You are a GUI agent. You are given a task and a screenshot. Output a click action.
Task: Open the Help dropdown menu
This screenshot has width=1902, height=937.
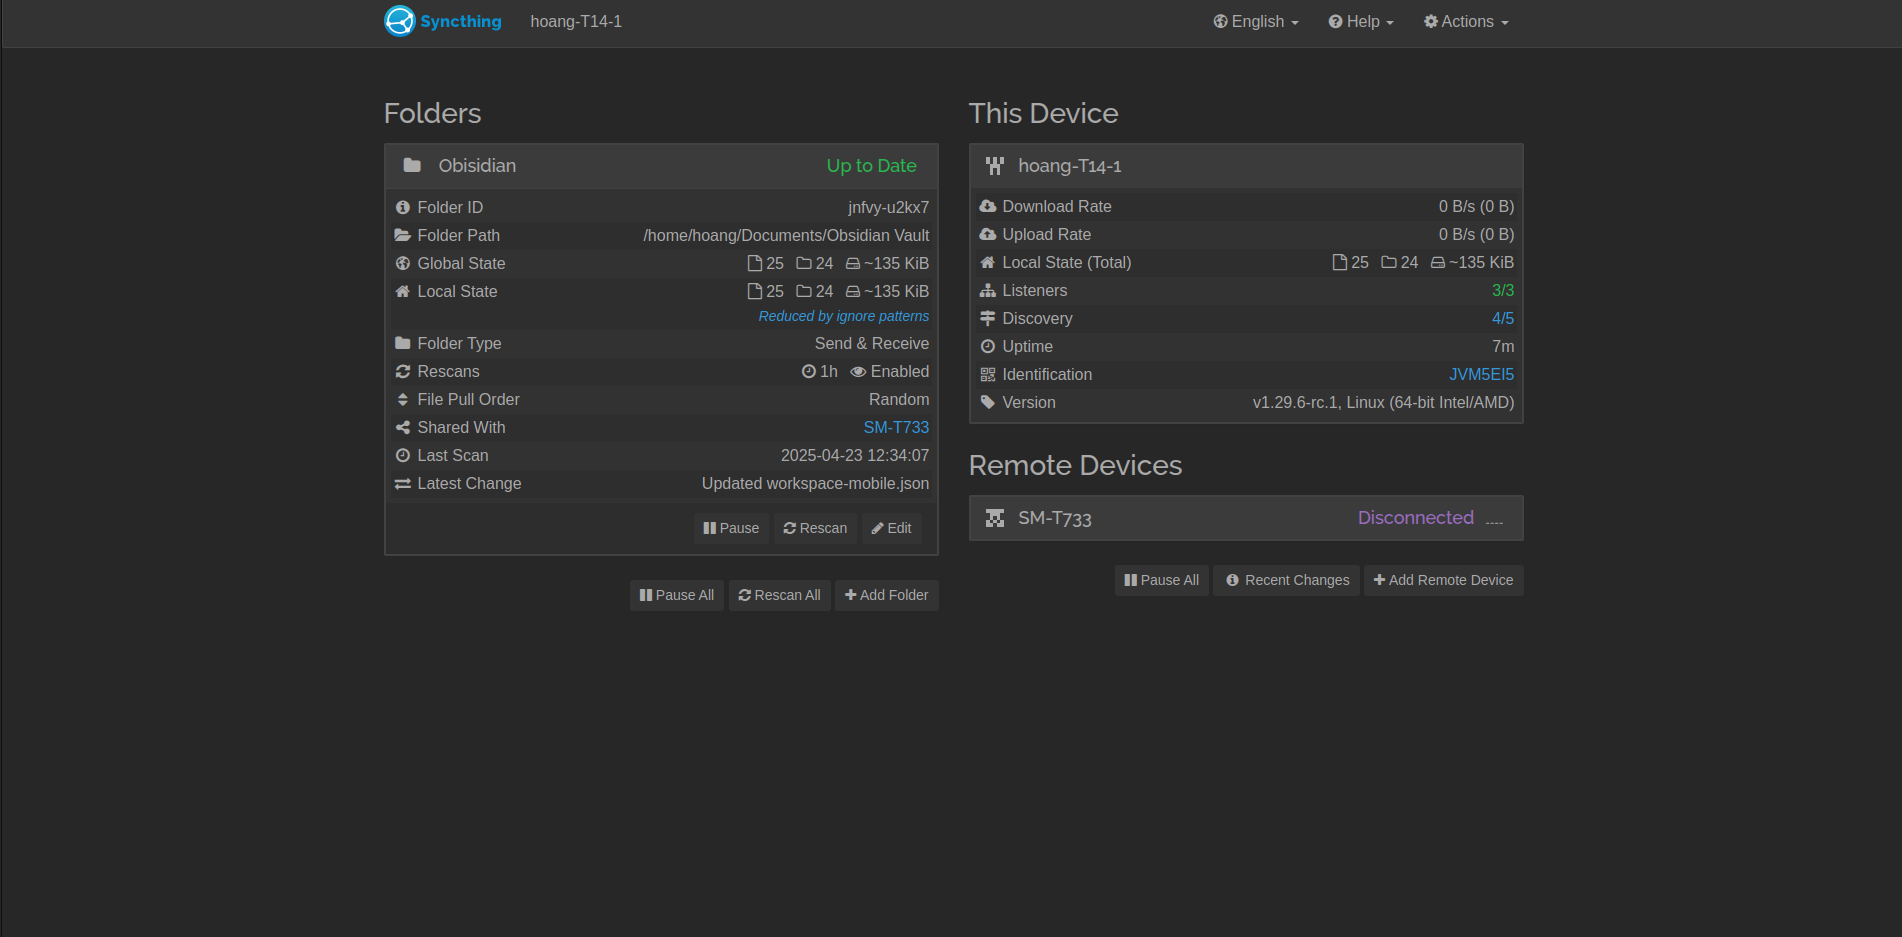point(1361,22)
